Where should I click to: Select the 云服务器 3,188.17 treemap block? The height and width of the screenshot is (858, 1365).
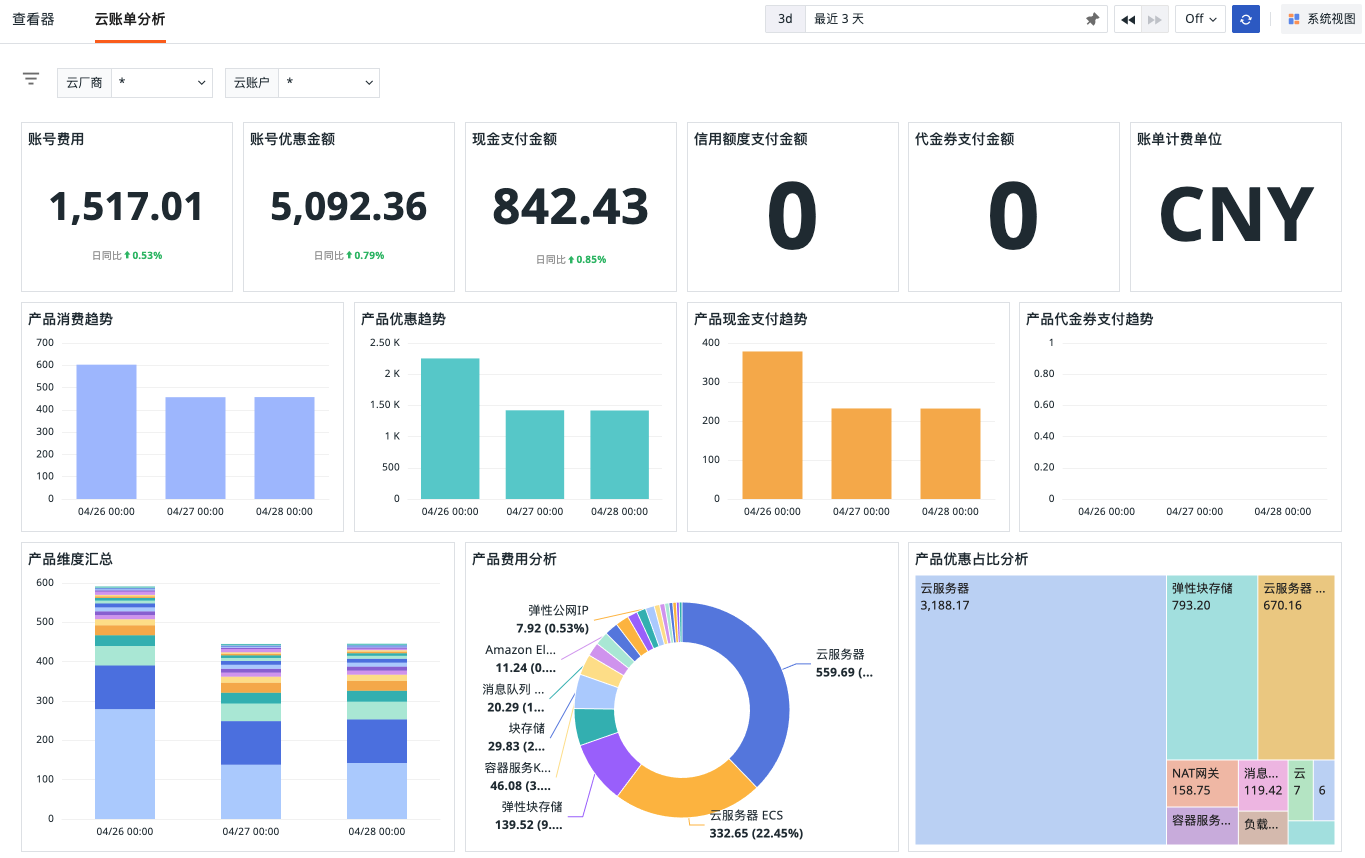(1040, 710)
